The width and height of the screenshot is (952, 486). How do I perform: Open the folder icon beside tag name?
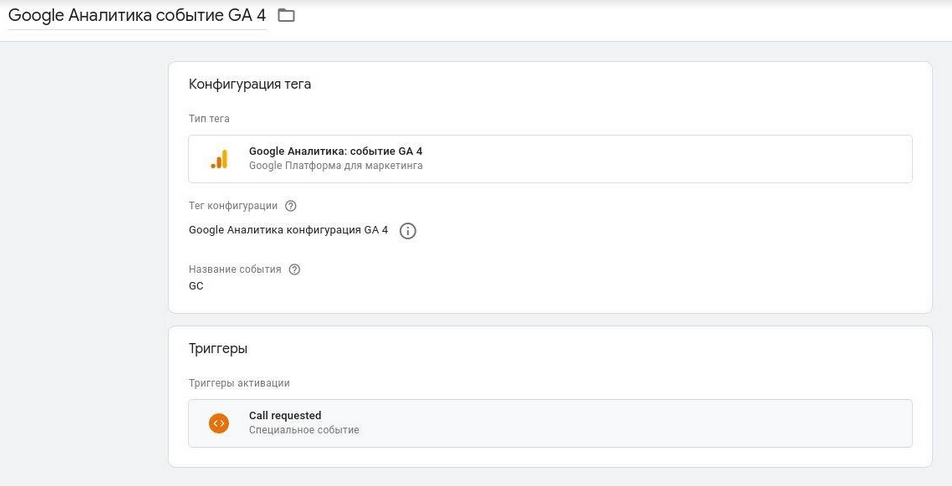(286, 15)
